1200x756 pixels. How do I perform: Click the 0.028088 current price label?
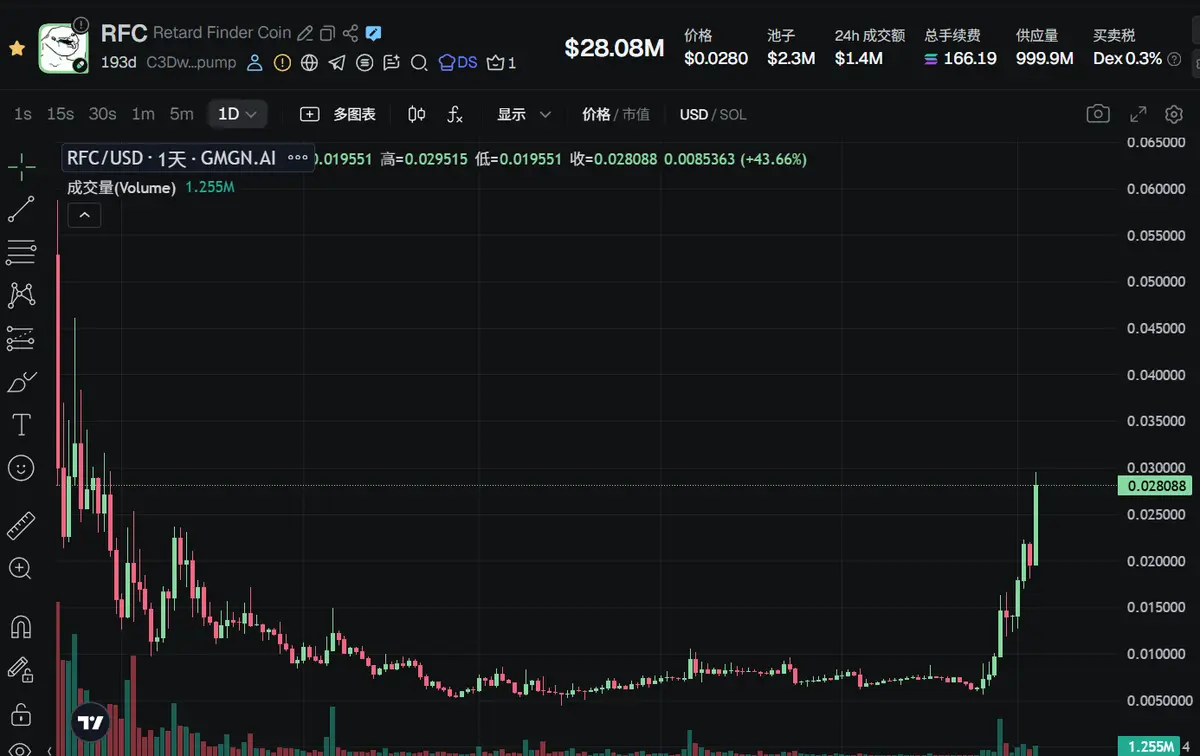point(1156,486)
